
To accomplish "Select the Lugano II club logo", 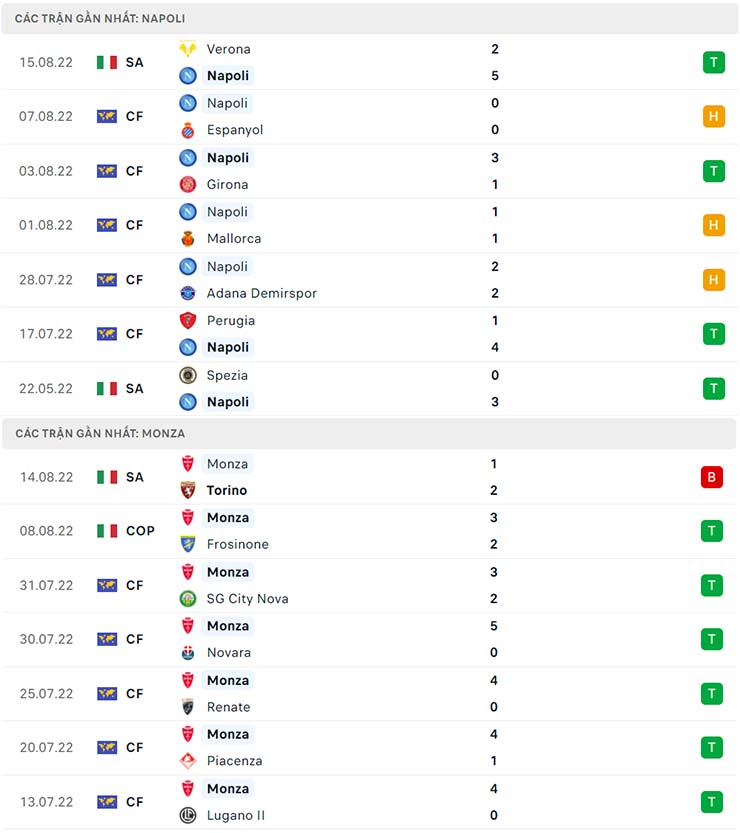I will (x=186, y=815).
